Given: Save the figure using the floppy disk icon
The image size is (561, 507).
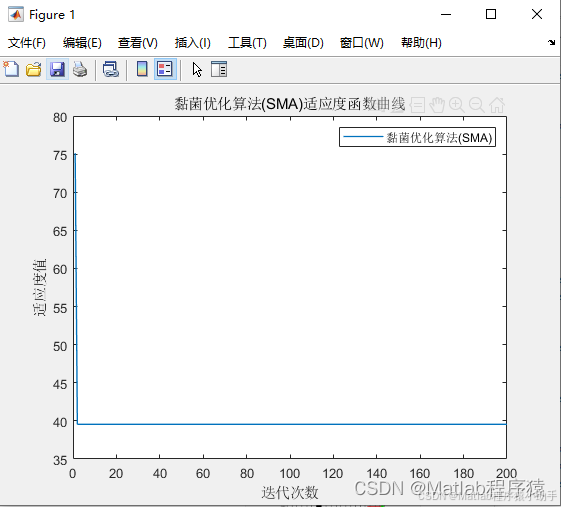Looking at the screenshot, I should click(x=57, y=69).
